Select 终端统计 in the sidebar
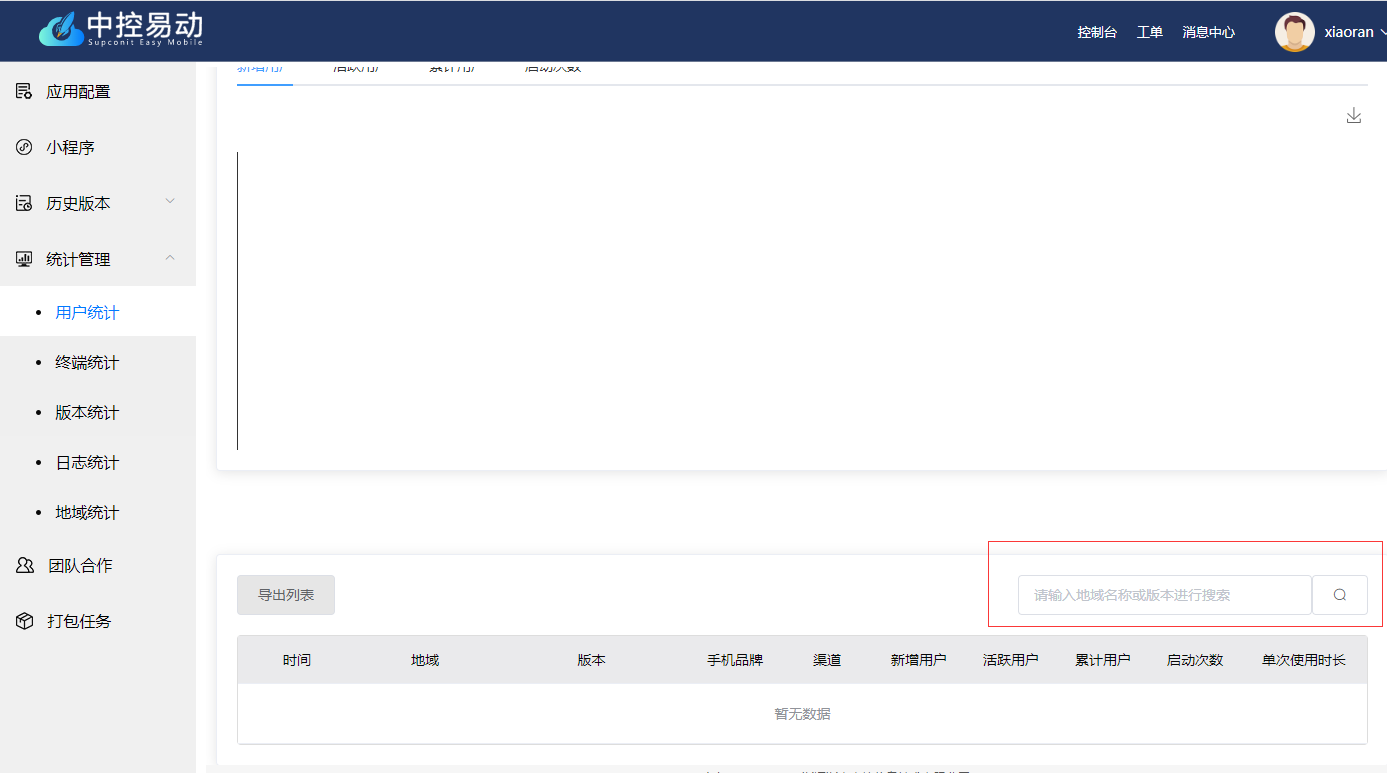1387x773 pixels. 87,363
